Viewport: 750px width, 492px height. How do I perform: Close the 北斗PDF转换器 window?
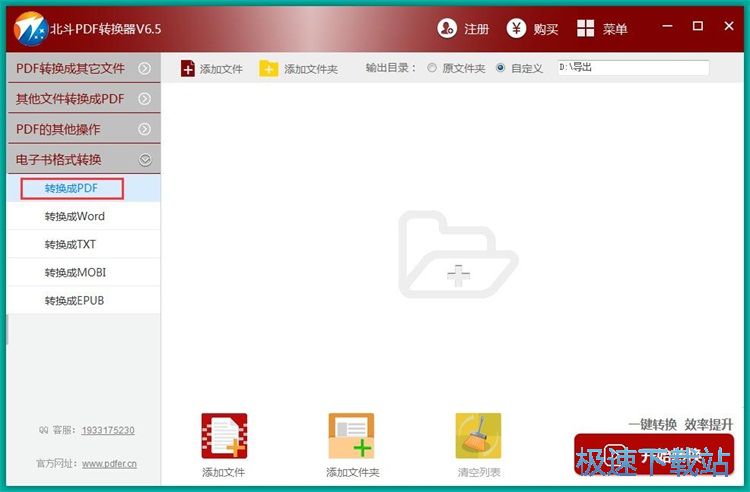(729, 26)
